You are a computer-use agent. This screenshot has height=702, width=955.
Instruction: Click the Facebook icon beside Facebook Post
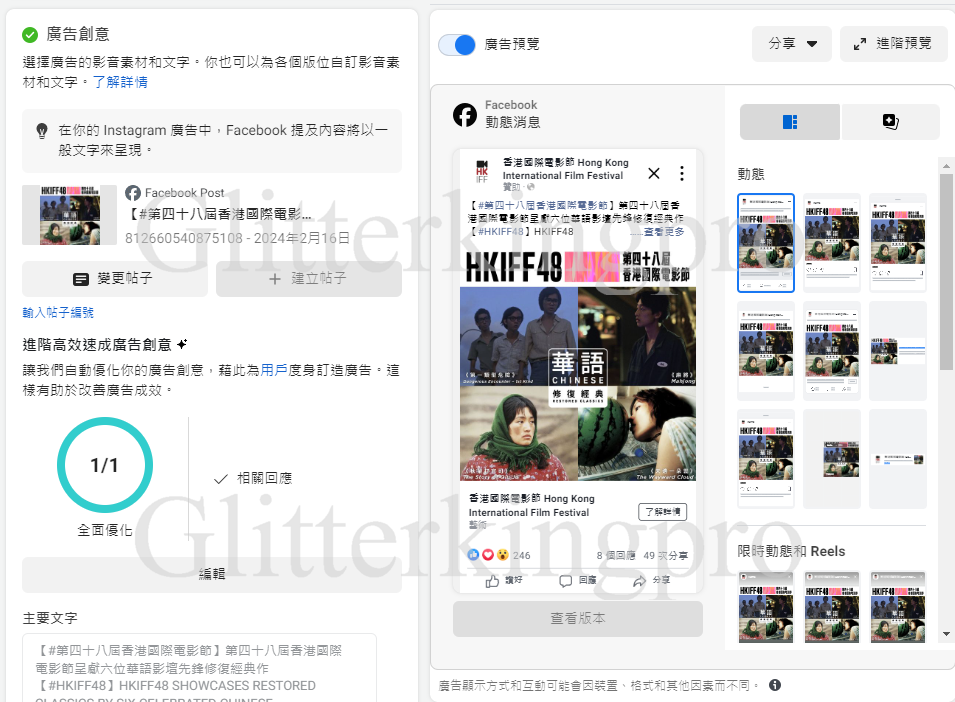133,193
